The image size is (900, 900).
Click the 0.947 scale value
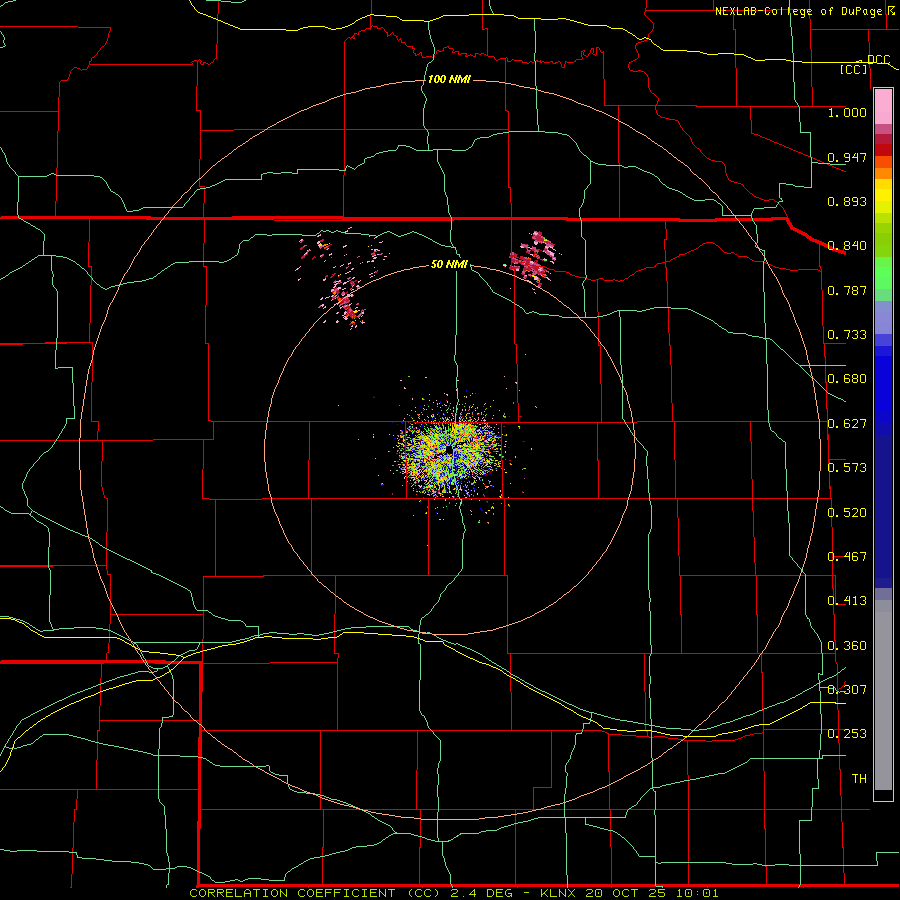coord(847,157)
